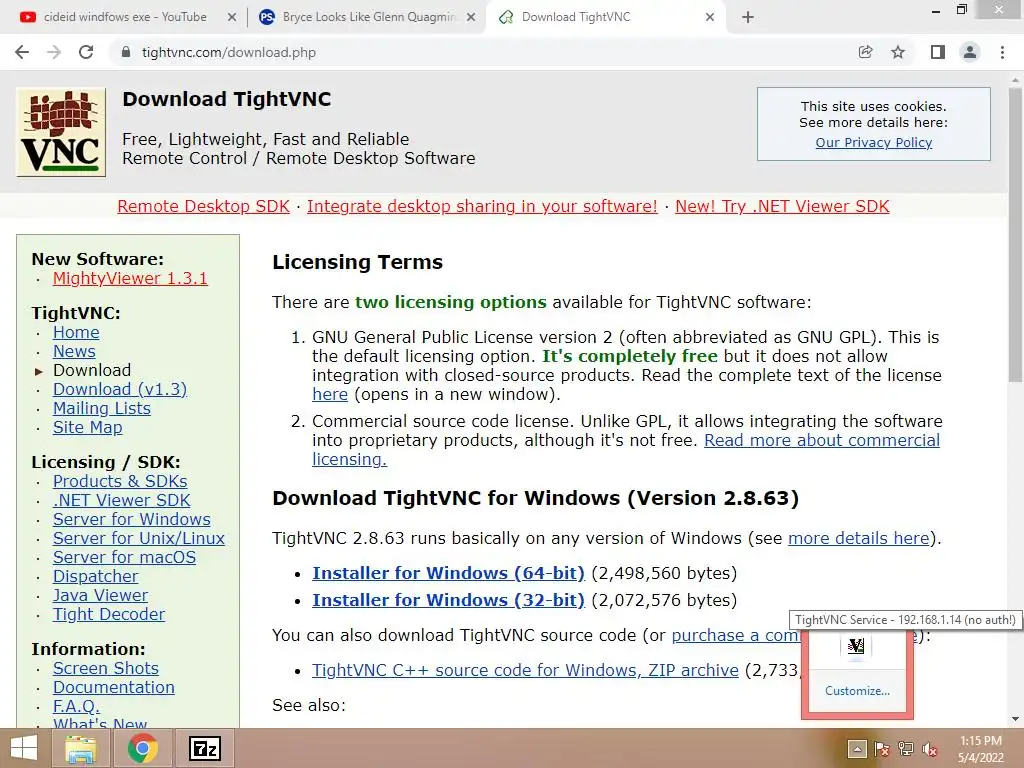Open the News sidebar link

pyautogui.click(x=74, y=351)
